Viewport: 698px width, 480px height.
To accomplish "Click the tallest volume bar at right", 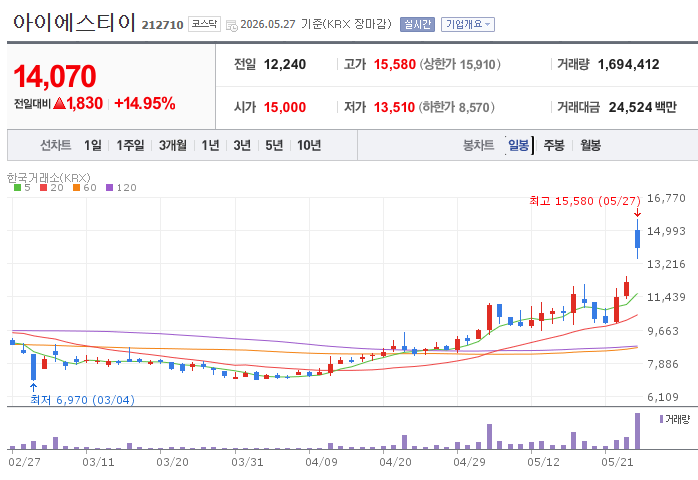I will tap(637, 431).
